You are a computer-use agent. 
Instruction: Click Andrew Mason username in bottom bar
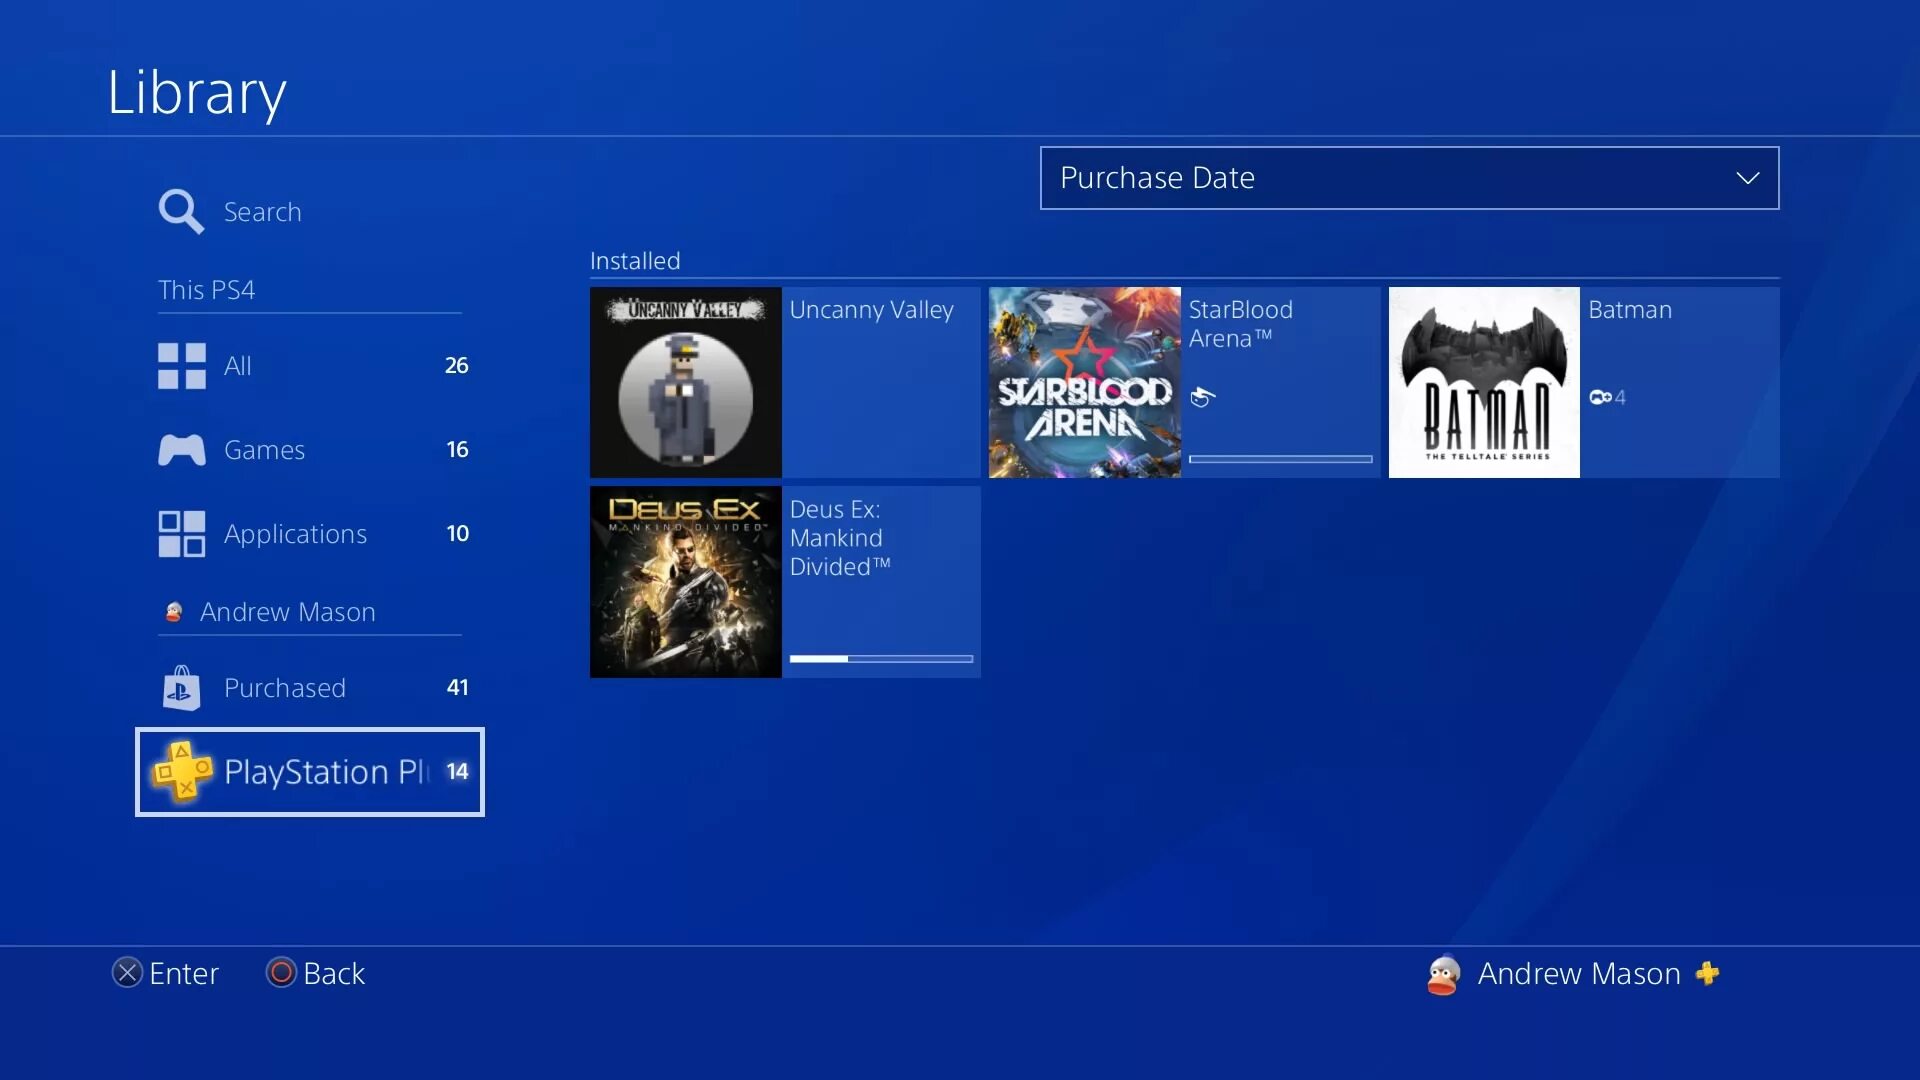[x=1580, y=973]
